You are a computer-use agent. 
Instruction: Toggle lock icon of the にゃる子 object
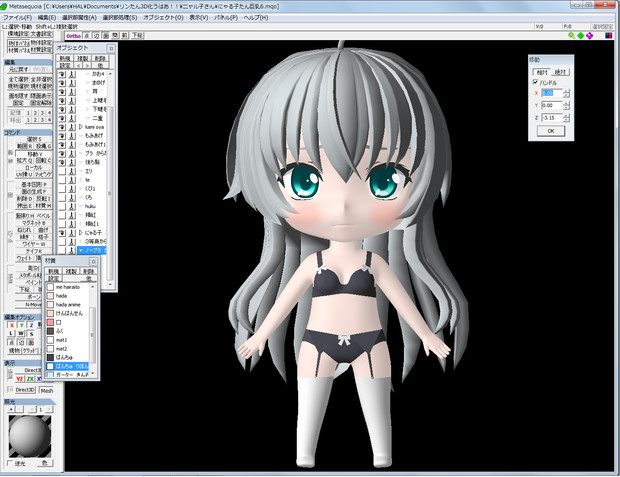[x=72, y=233]
